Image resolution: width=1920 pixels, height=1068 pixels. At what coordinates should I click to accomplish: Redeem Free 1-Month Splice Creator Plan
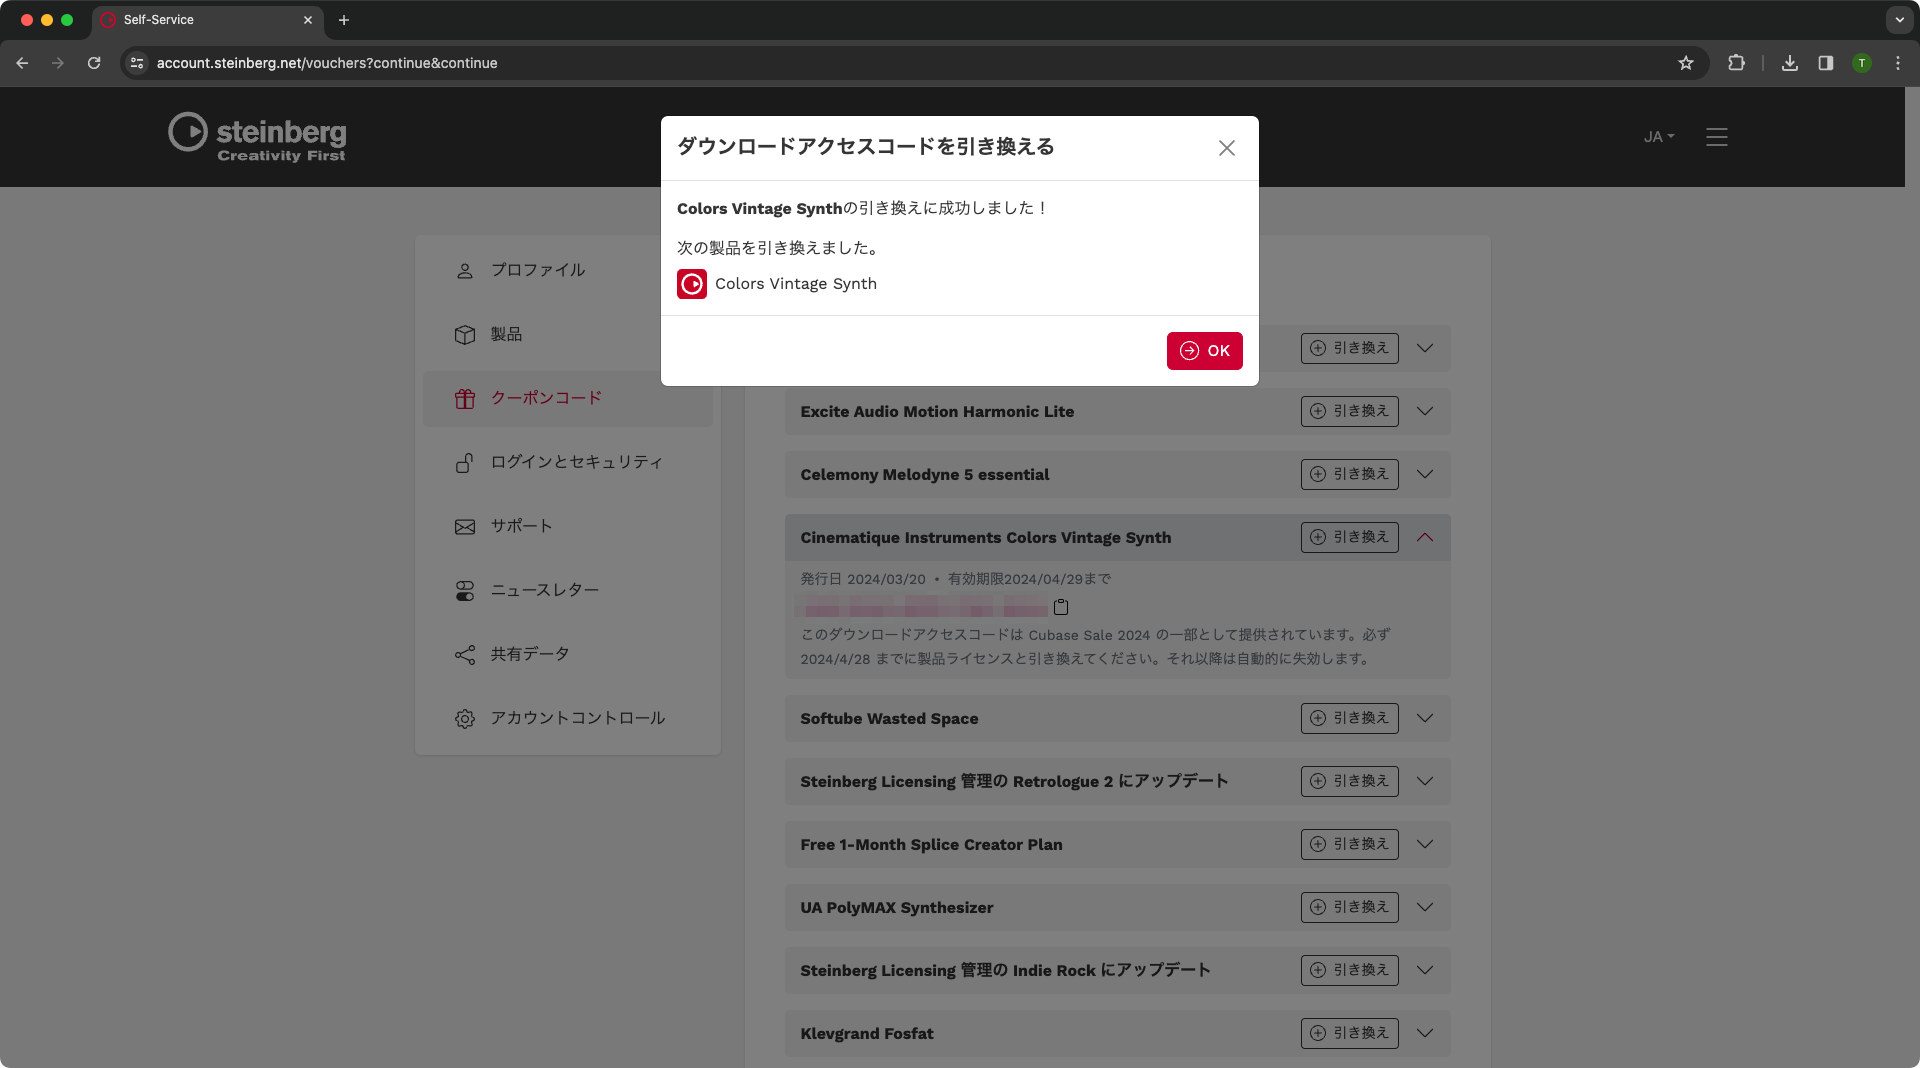(1349, 844)
